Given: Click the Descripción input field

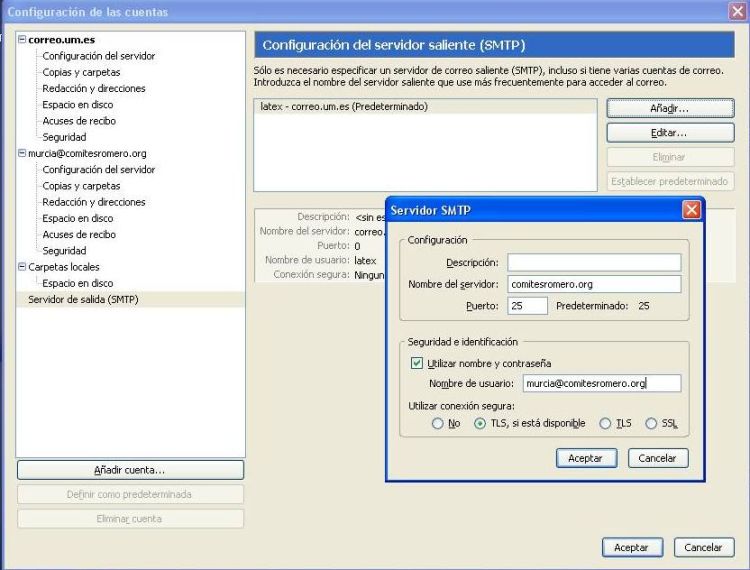Looking at the screenshot, I should (x=593, y=262).
